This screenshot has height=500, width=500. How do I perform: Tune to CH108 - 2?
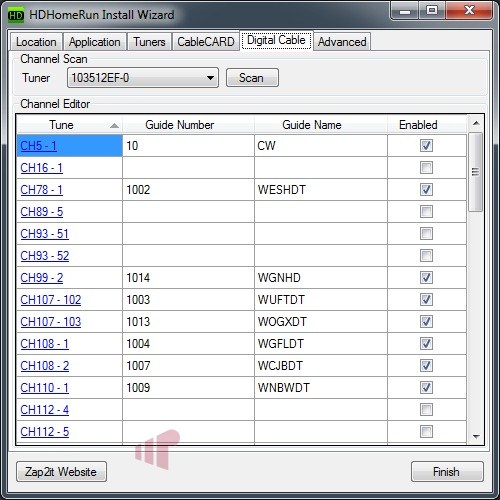(45, 366)
